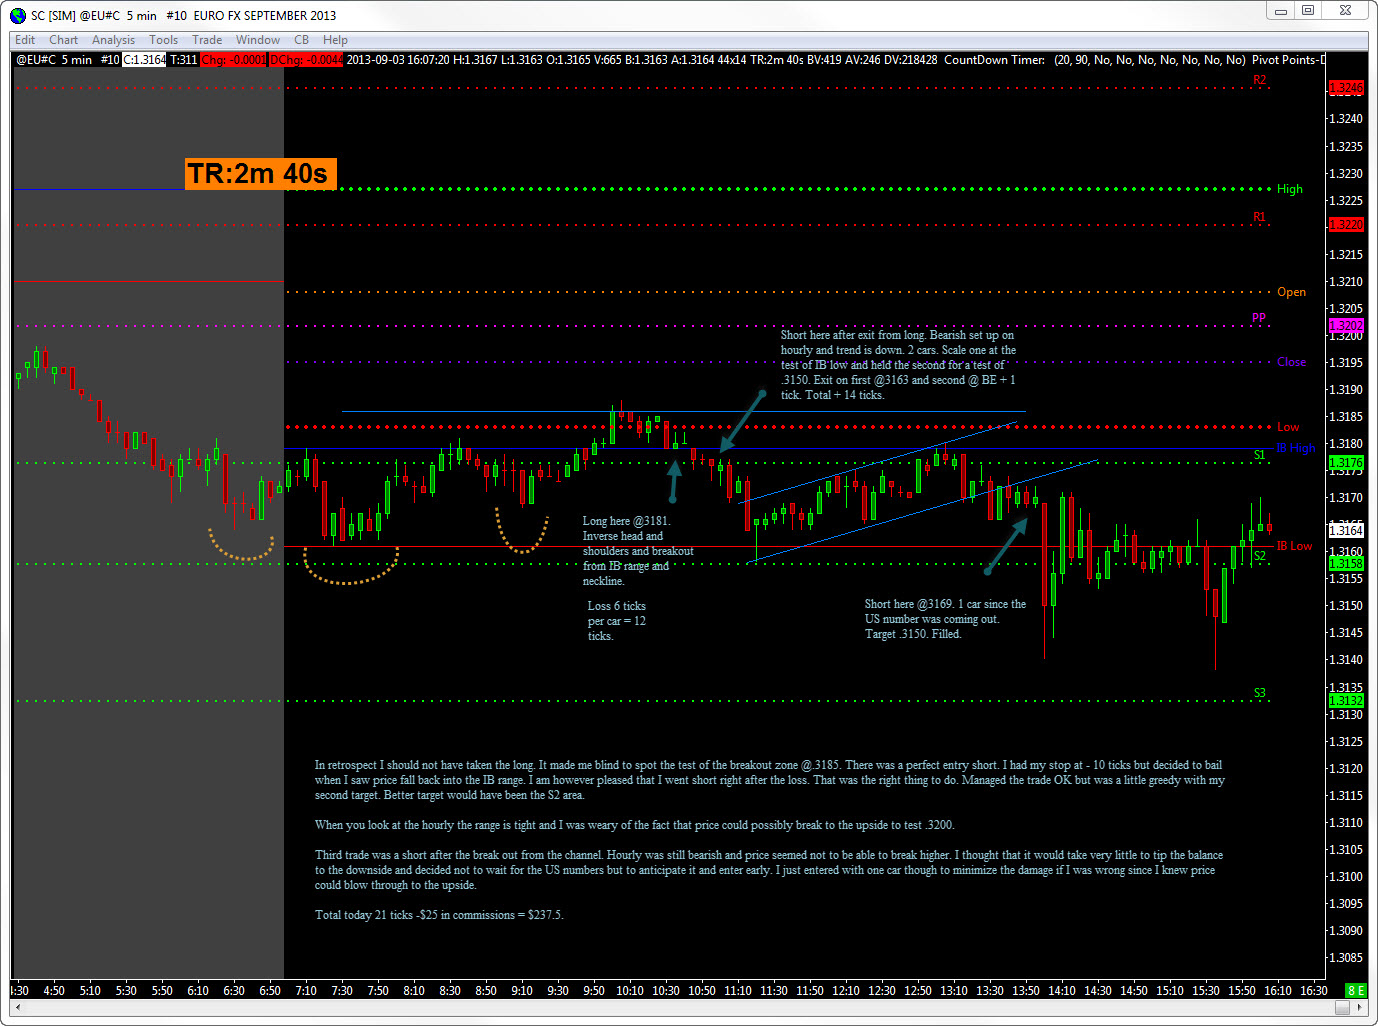The width and height of the screenshot is (1378, 1026).
Task: Click the 'Short here after exit from long' note
Action: click(x=898, y=365)
